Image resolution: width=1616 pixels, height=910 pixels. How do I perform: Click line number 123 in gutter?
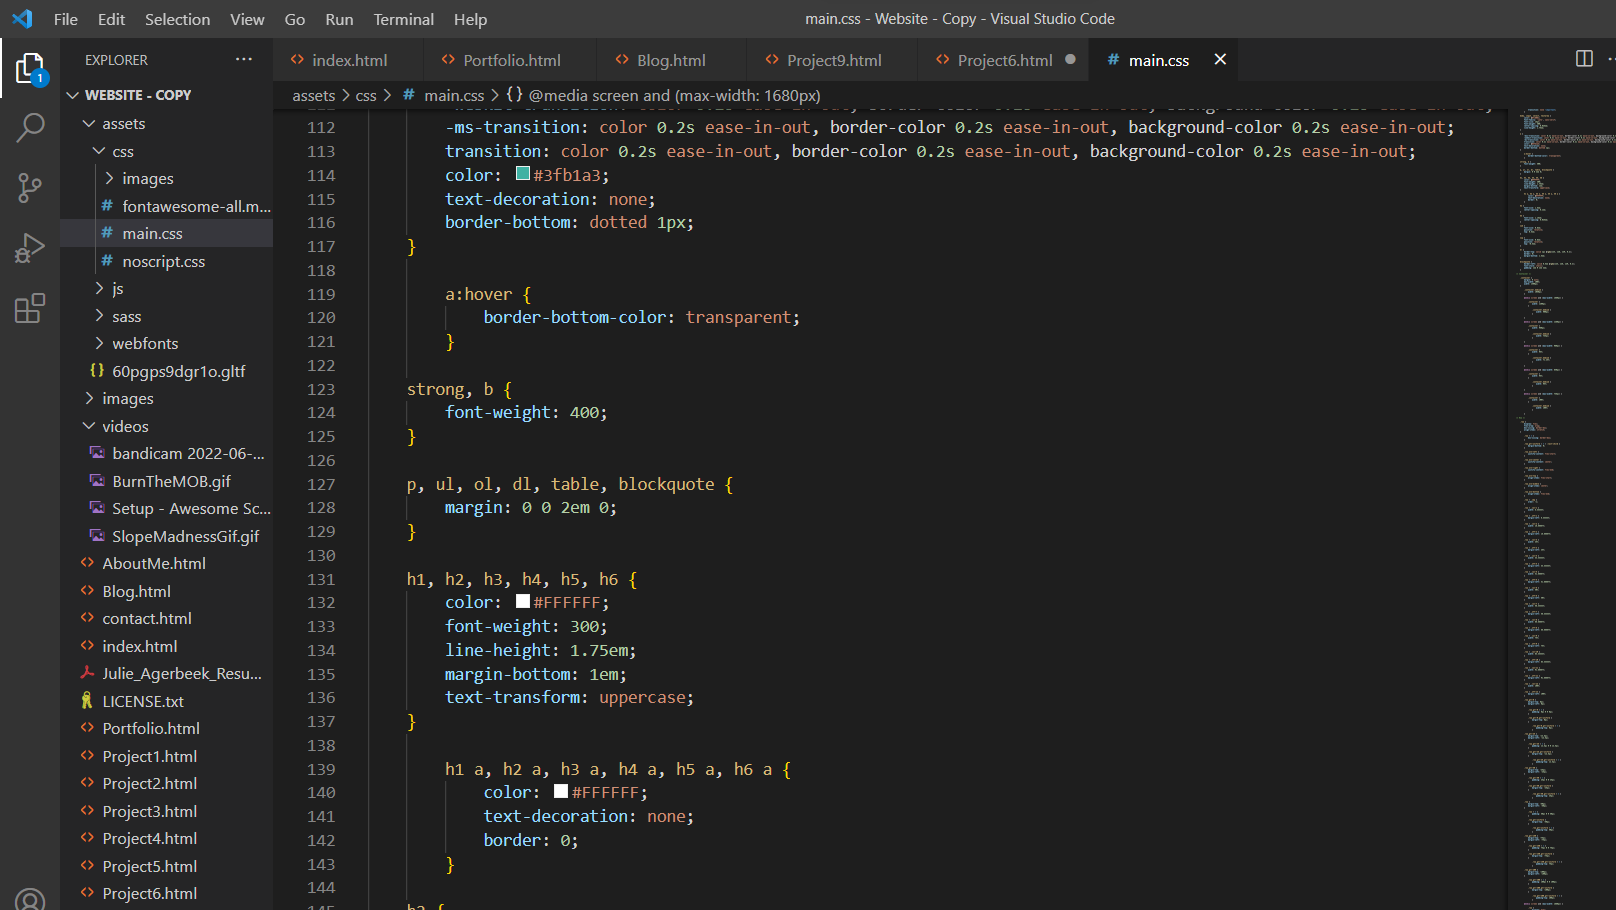point(321,389)
